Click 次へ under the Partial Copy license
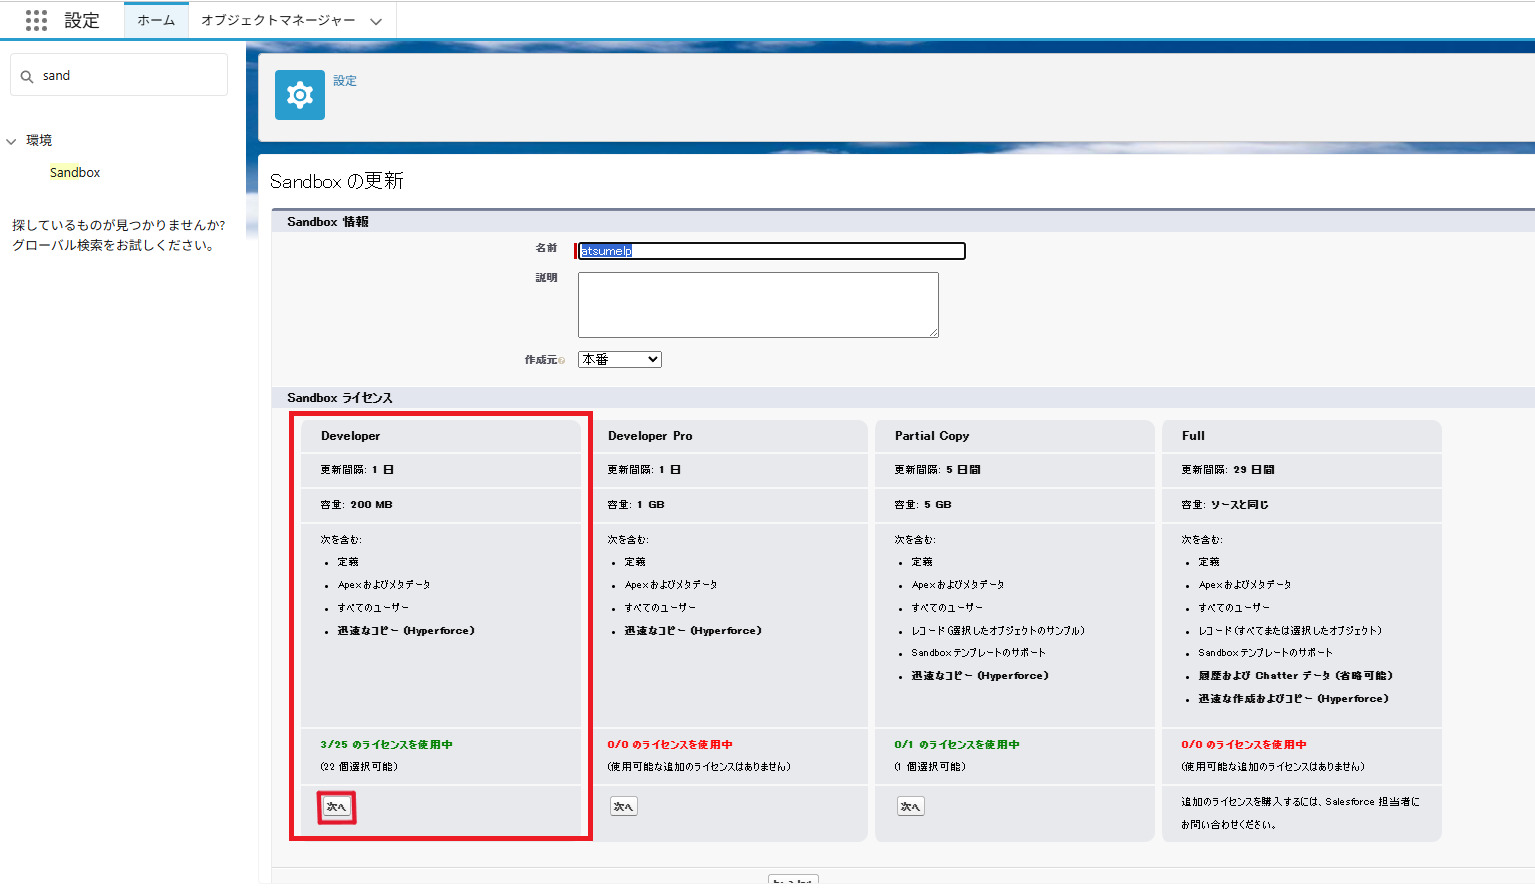Screen dimensions: 1535x890 click(911, 807)
